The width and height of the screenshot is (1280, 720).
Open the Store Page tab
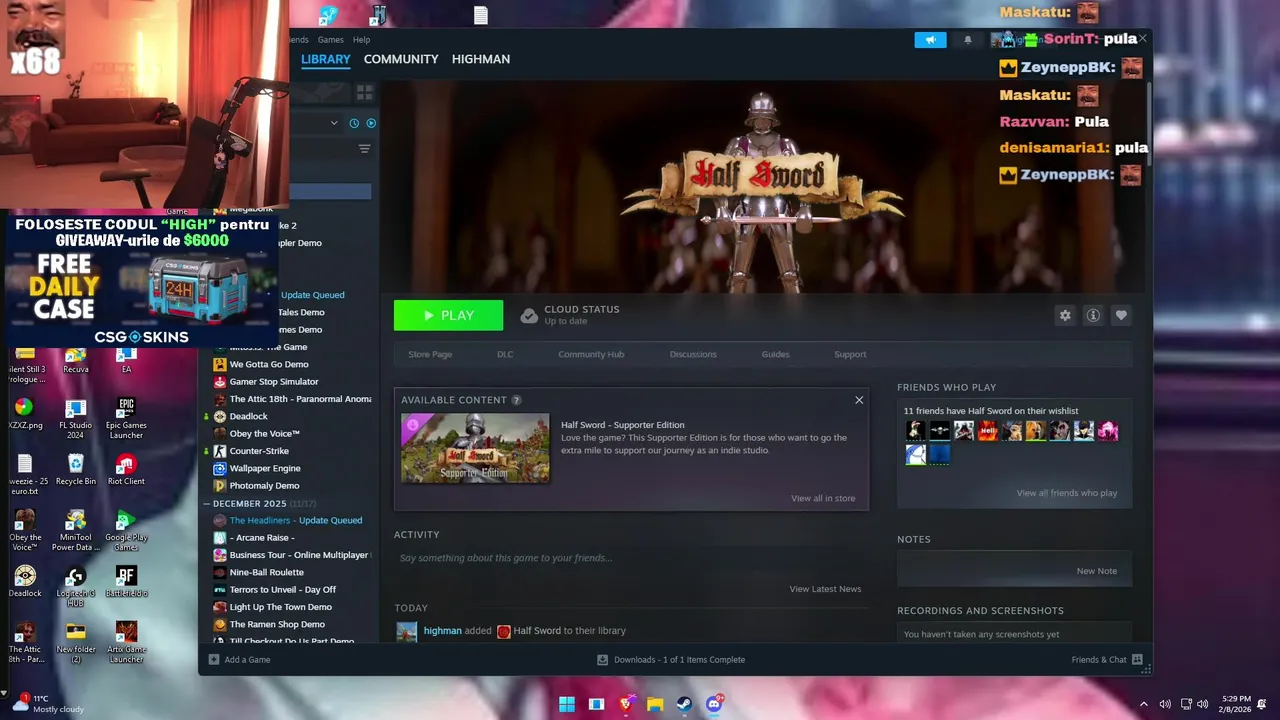[x=430, y=354]
